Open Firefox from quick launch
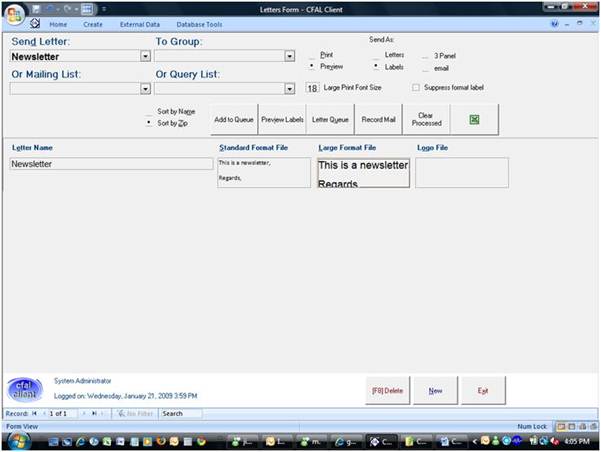 tap(161, 442)
